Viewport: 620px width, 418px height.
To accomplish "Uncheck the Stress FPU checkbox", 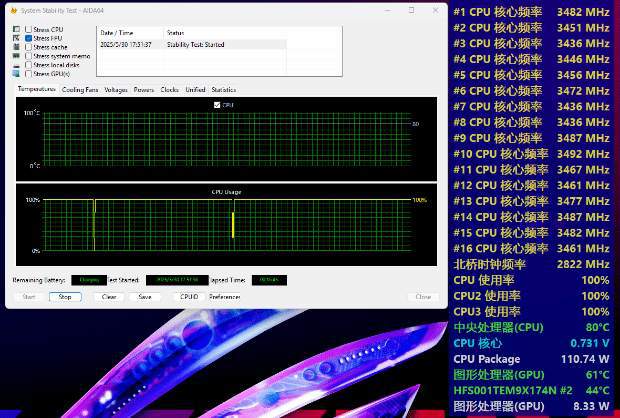I will [x=28, y=38].
